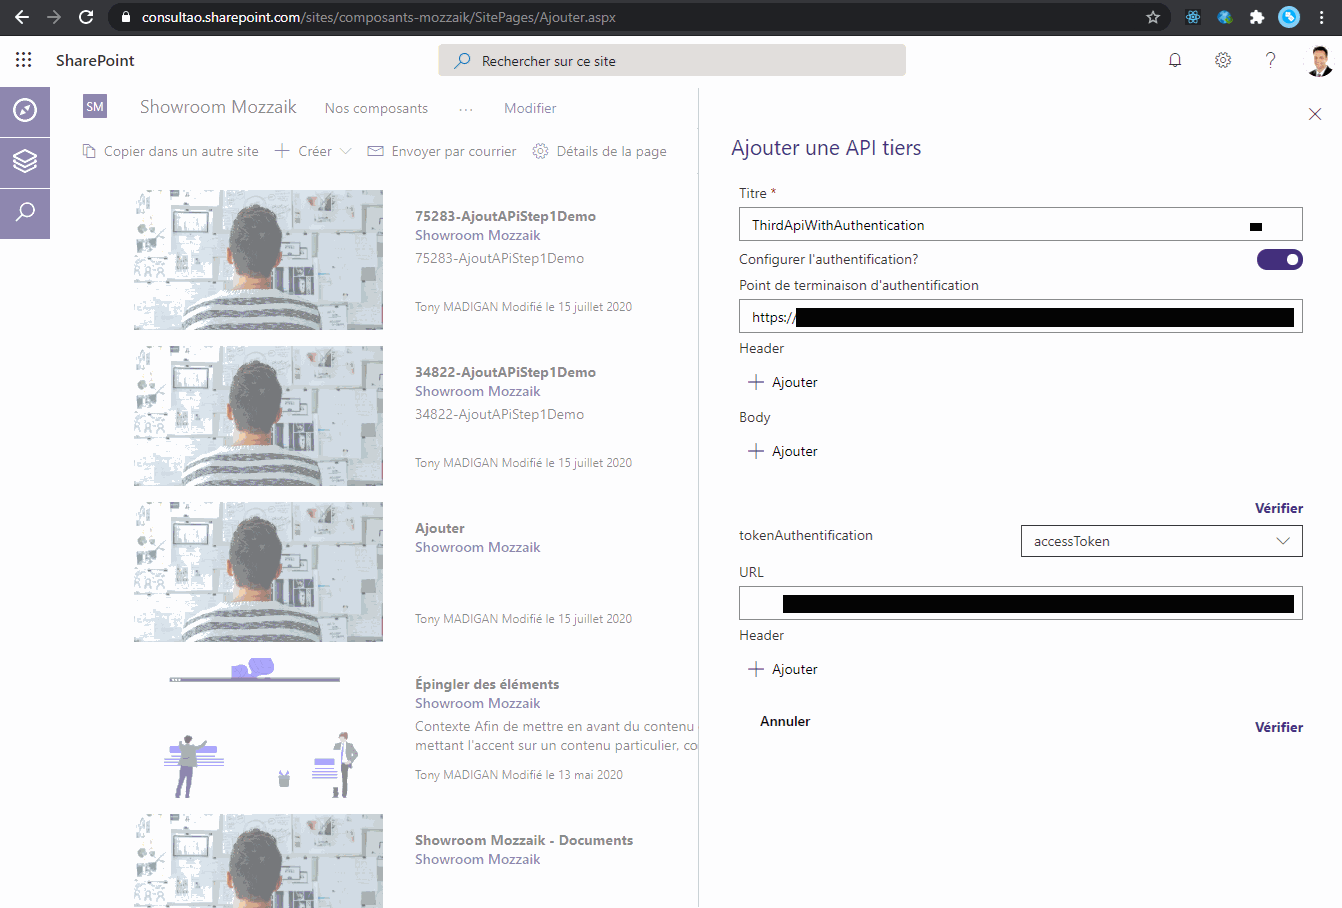Click the SharePoint brand label

tap(95, 60)
